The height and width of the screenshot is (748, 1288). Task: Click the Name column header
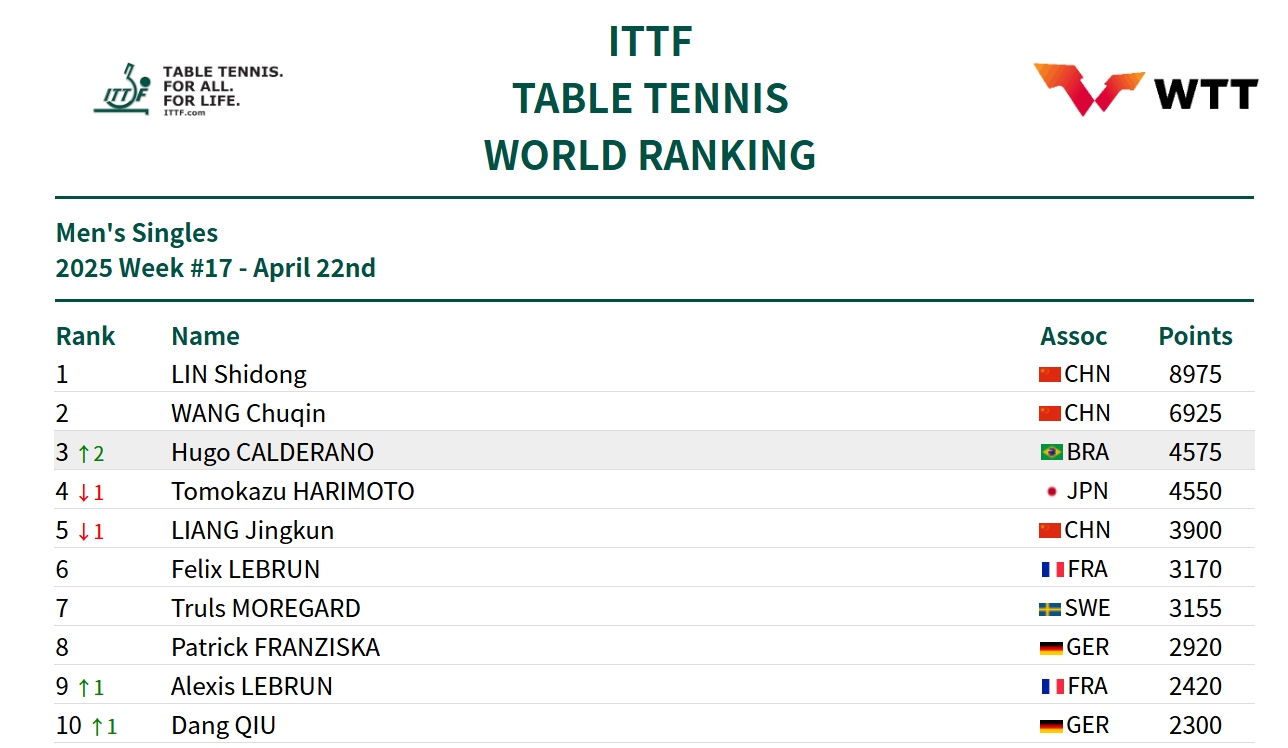(x=205, y=336)
